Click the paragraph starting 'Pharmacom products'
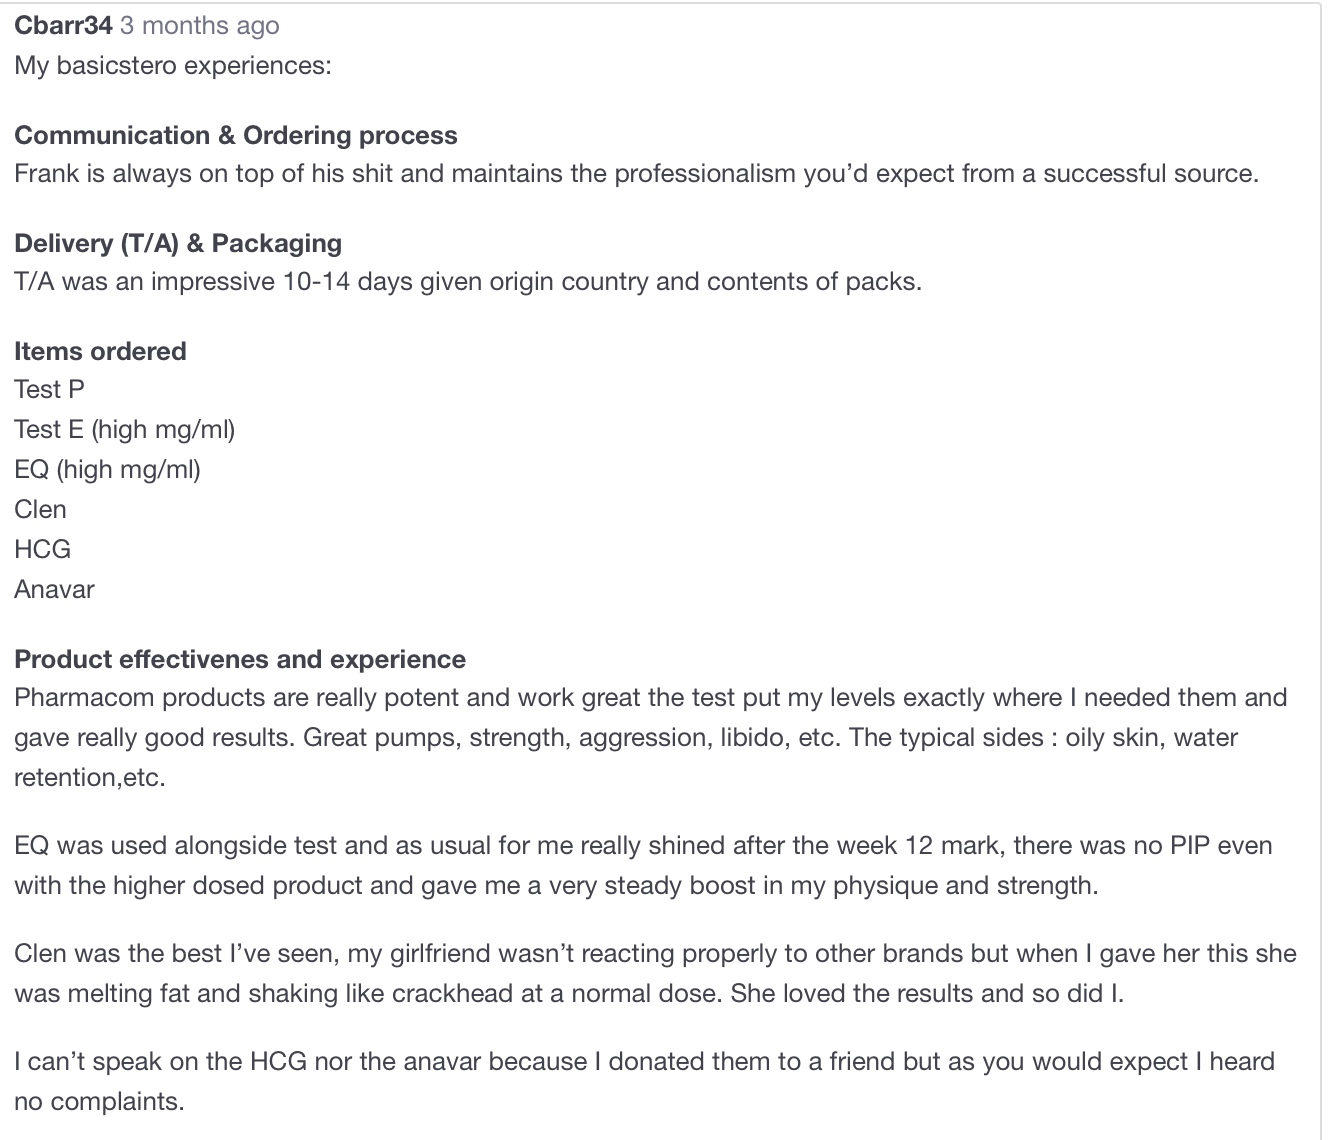Screen dimensions: 1344x1140 [x=651, y=738]
